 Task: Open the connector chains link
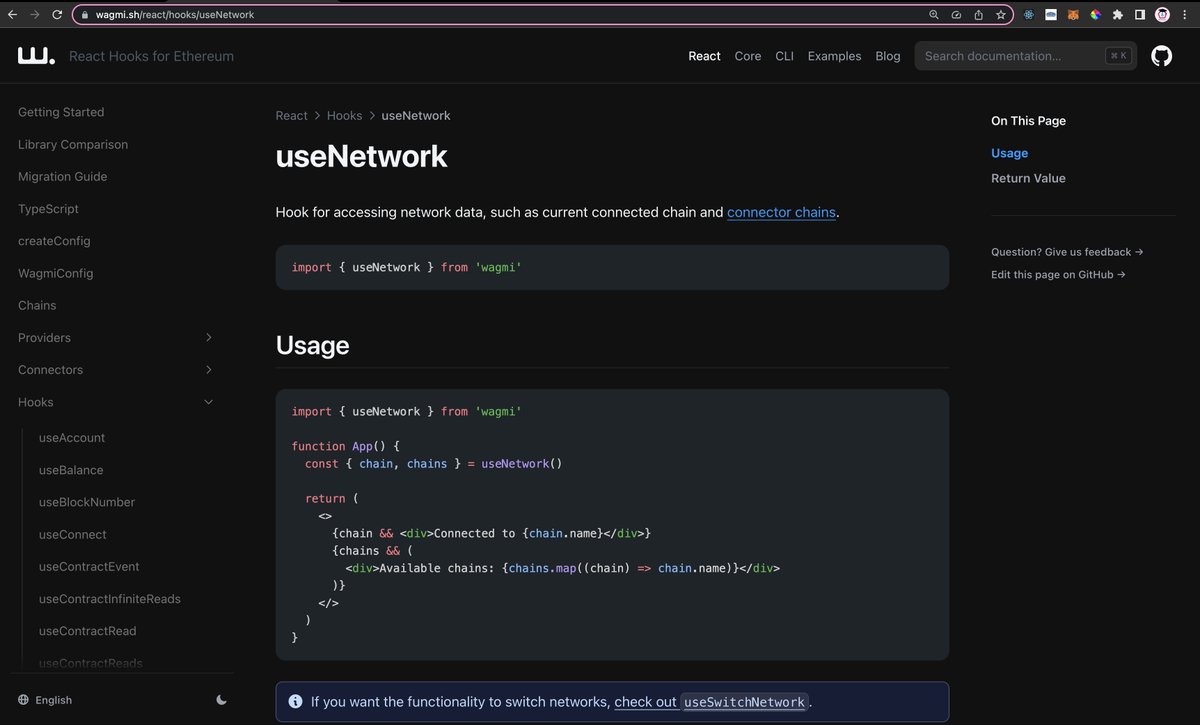781,212
